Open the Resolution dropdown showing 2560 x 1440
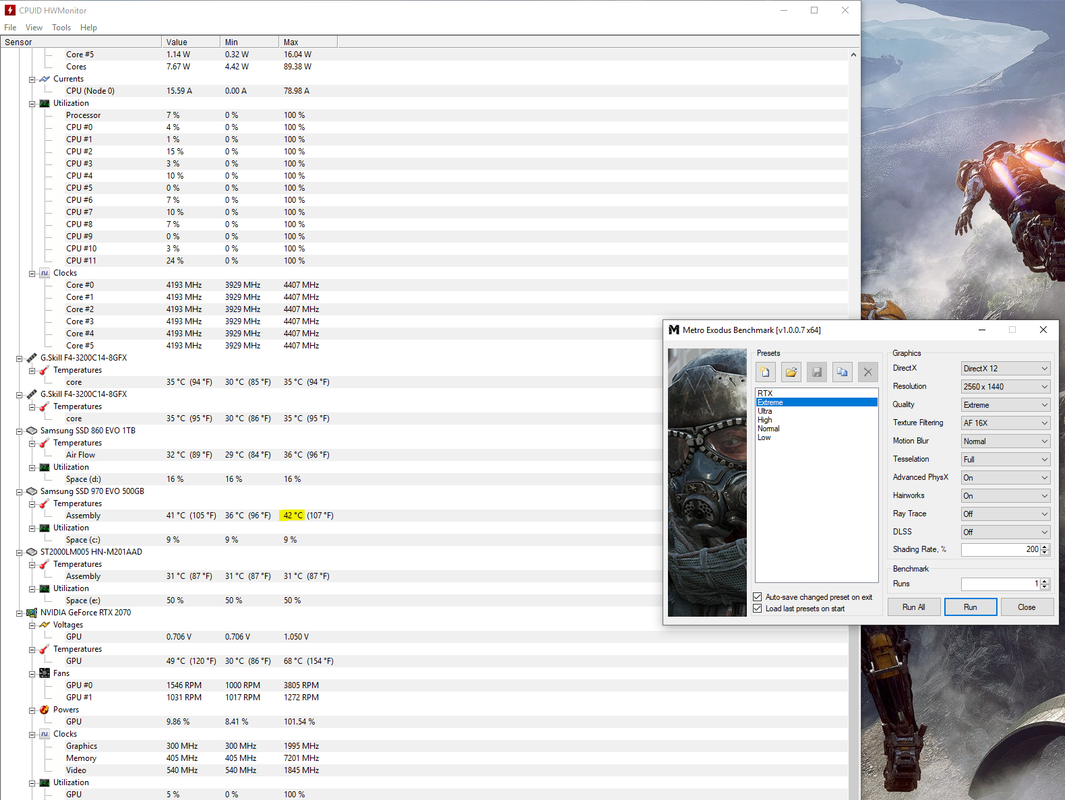This screenshot has width=1065, height=800. 1005,386
